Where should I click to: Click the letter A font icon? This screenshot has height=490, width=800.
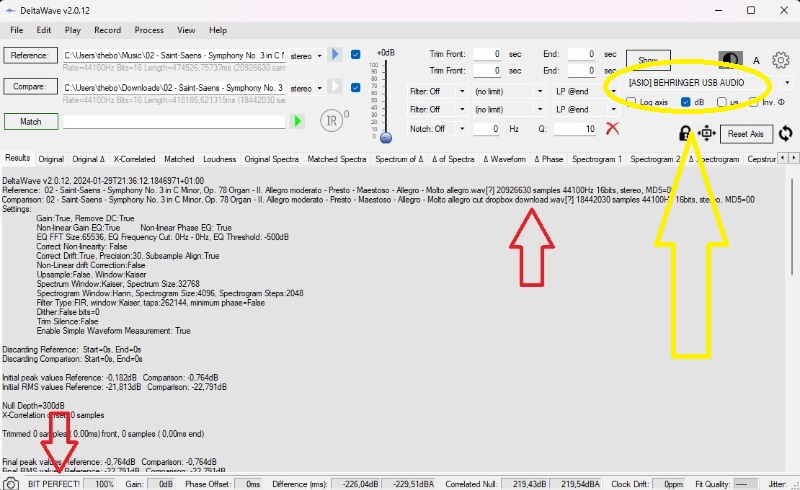[x=756, y=61]
